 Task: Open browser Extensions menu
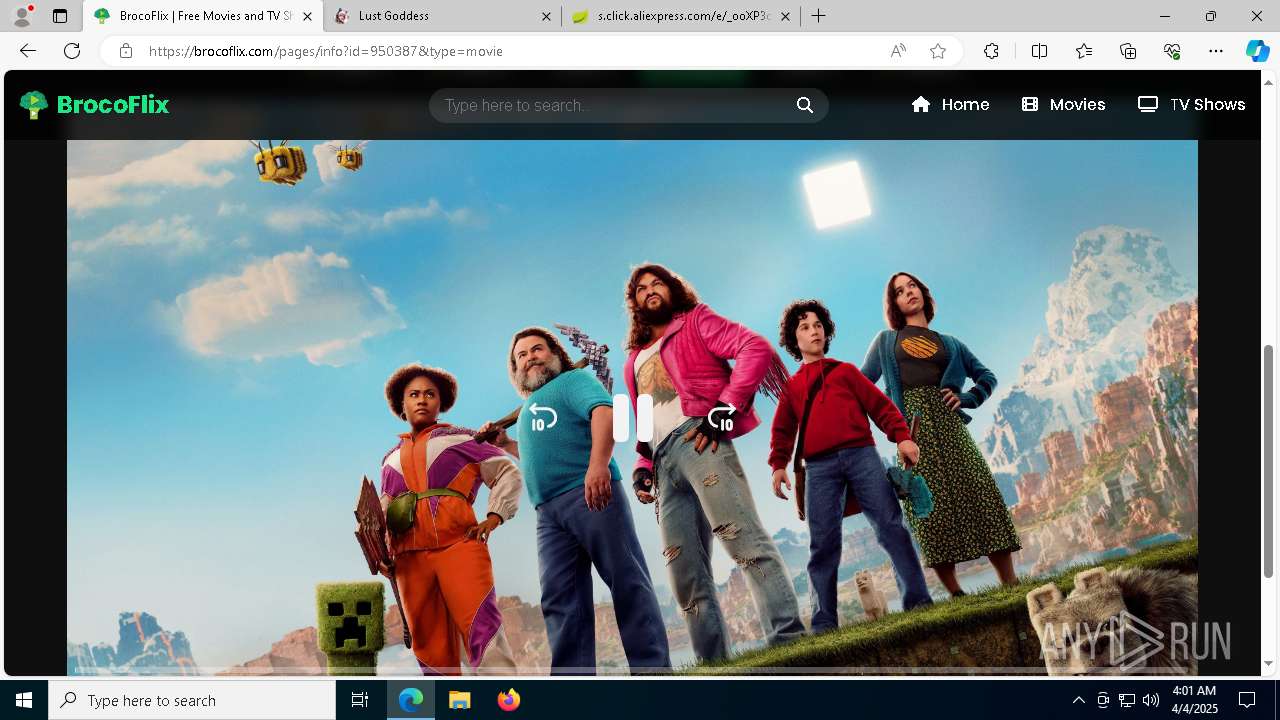coord(991,51)
